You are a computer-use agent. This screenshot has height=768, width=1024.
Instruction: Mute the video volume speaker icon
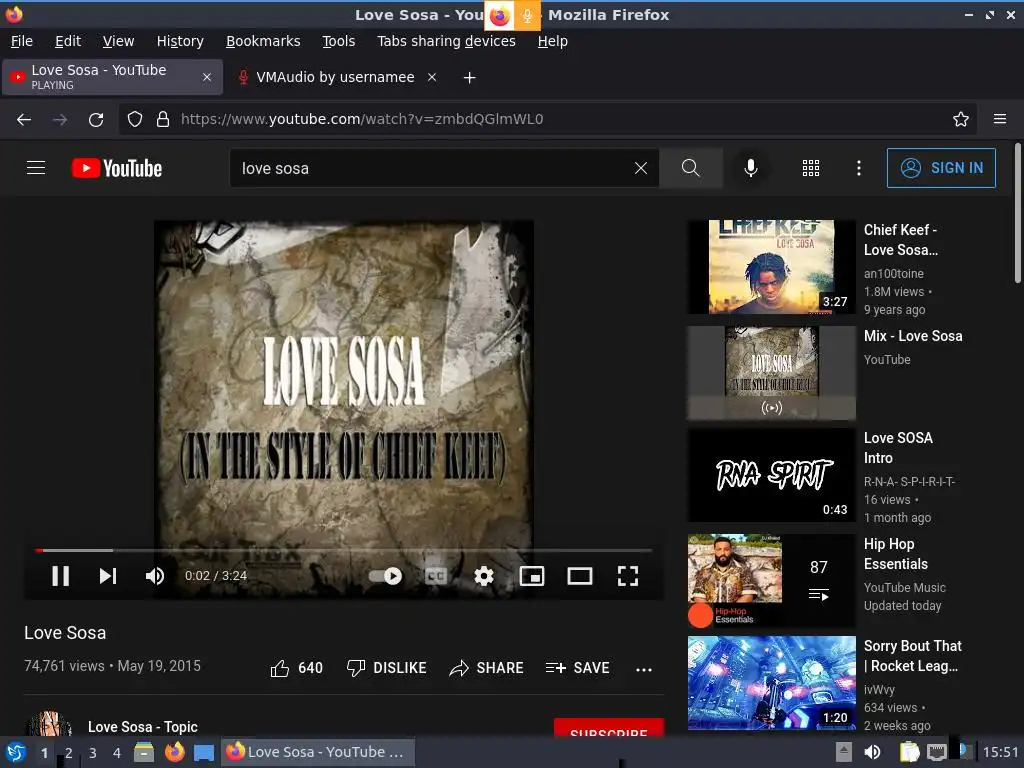point(155,576)
